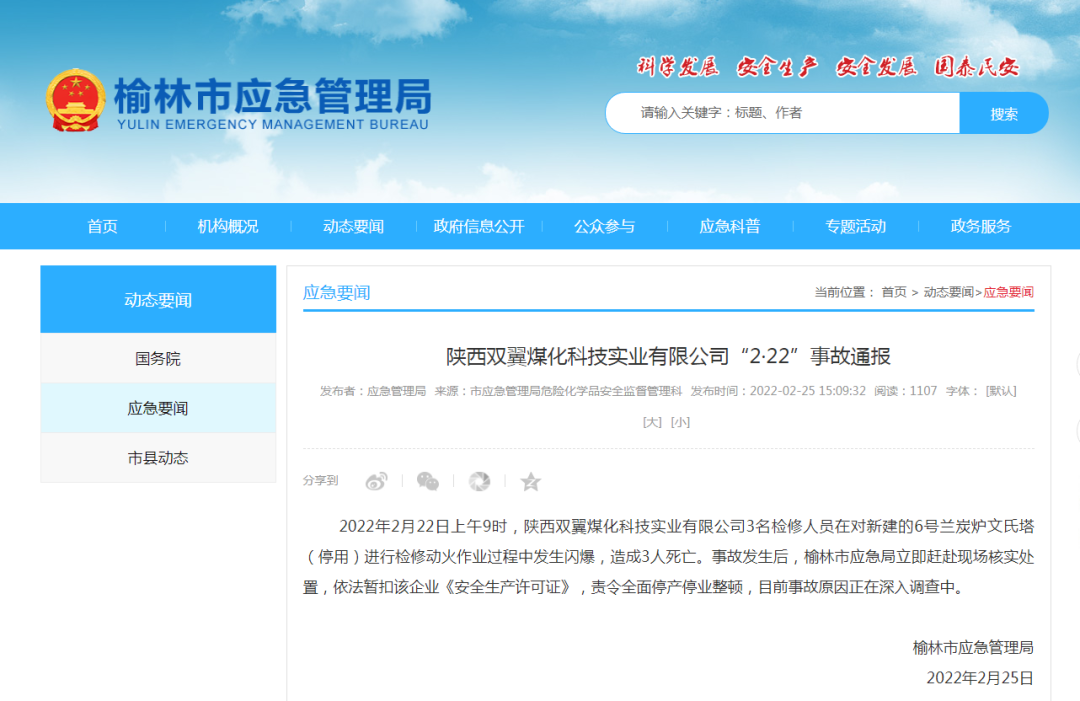Open the 应急科普 navigation item

tap(730, 226)
